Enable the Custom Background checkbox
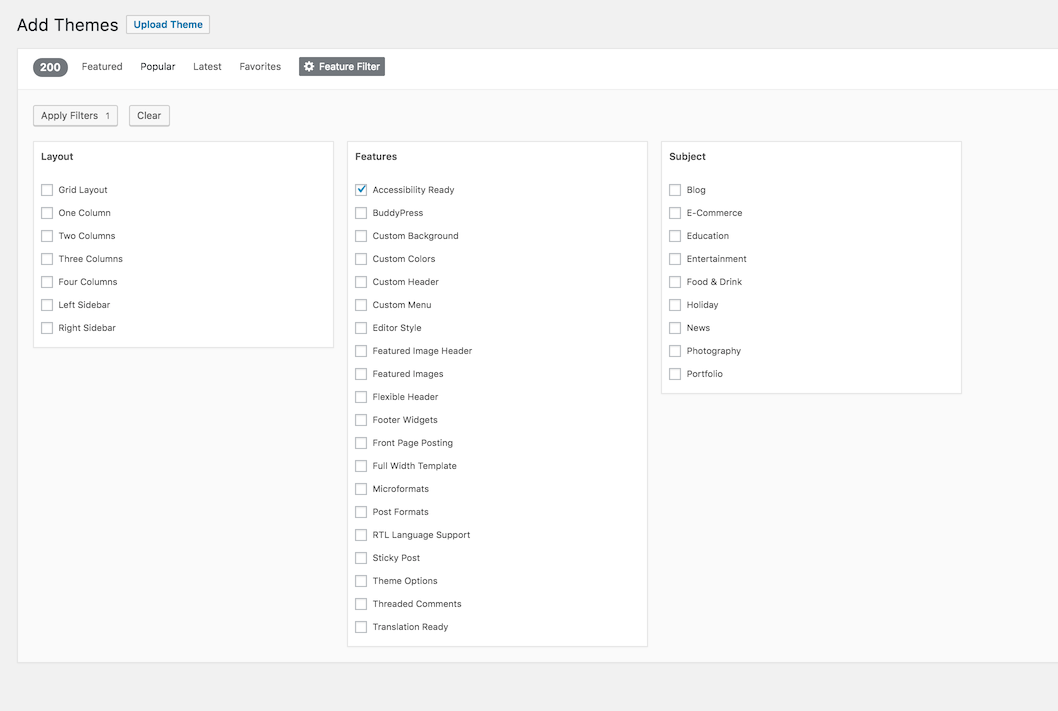The image size is (1058, 711). (361, 235)
